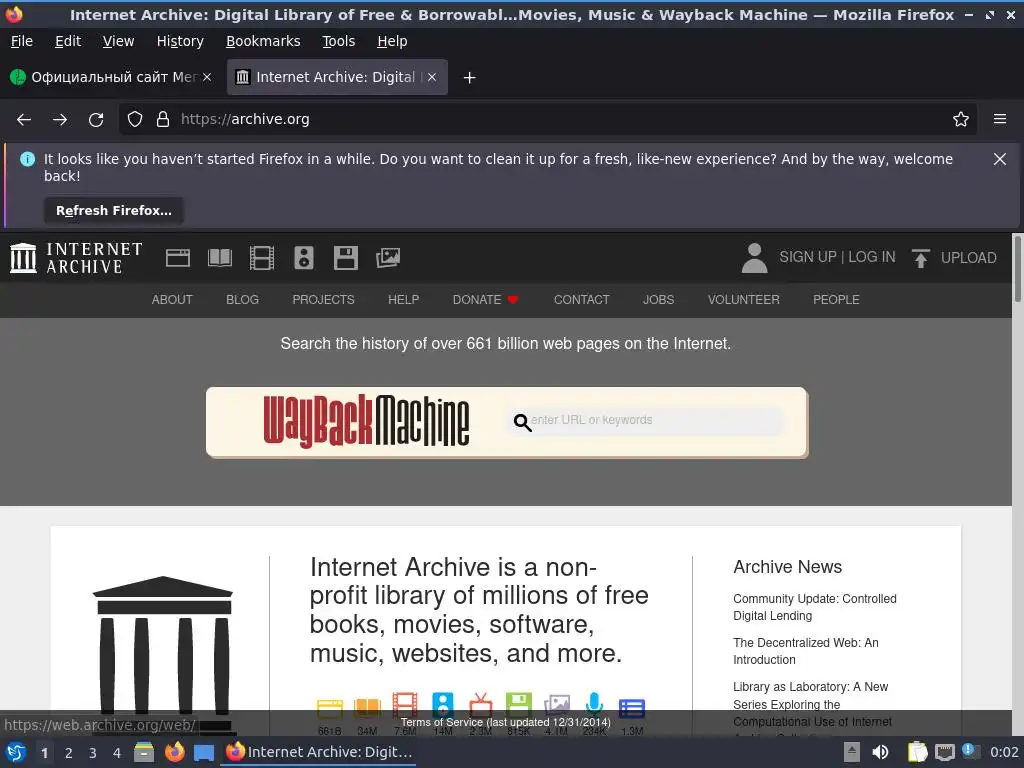Screen dimensions: 1024x768
Task: Open the File menu
Action: [22, 41]
